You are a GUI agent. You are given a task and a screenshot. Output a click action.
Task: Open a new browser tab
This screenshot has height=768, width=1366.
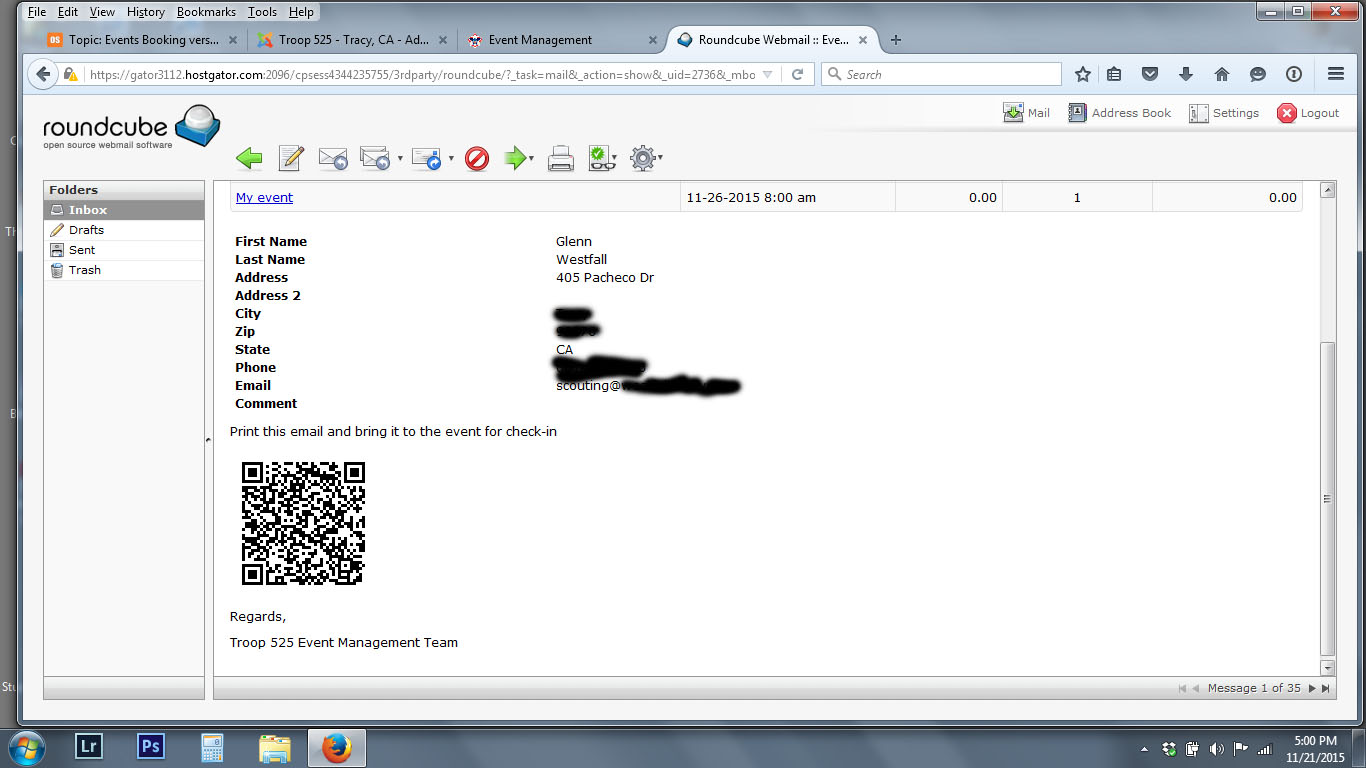(x=896, y=40)
